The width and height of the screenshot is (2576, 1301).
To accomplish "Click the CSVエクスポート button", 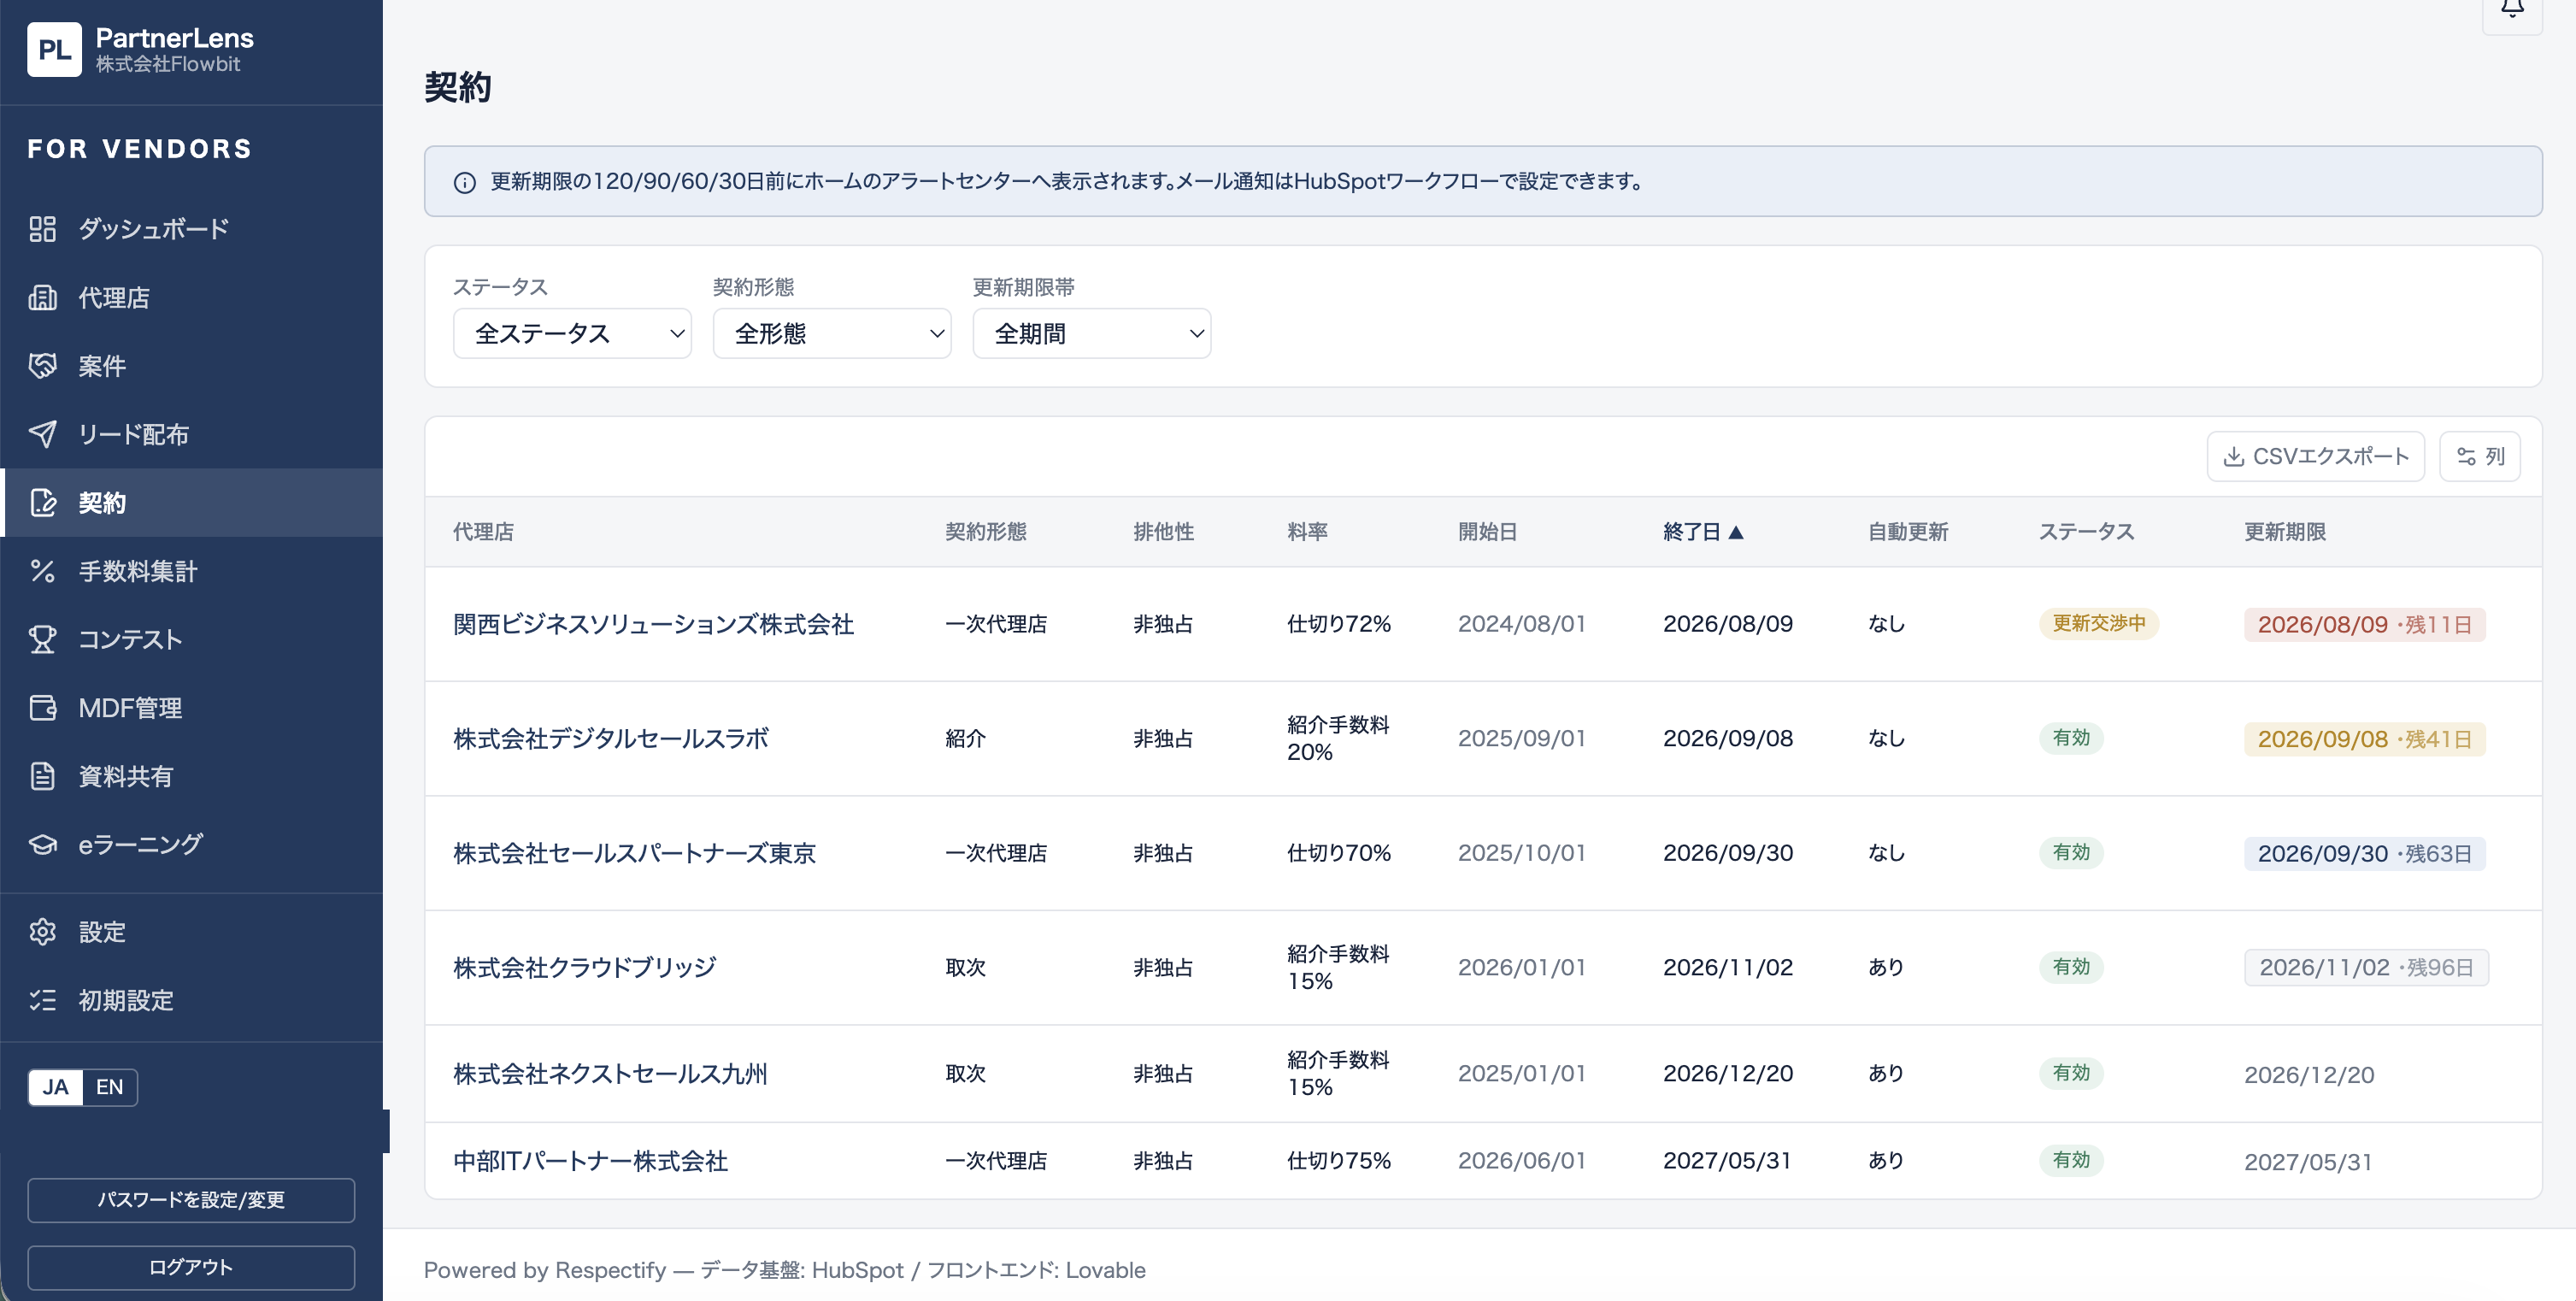I will [x=2315, y=457].
